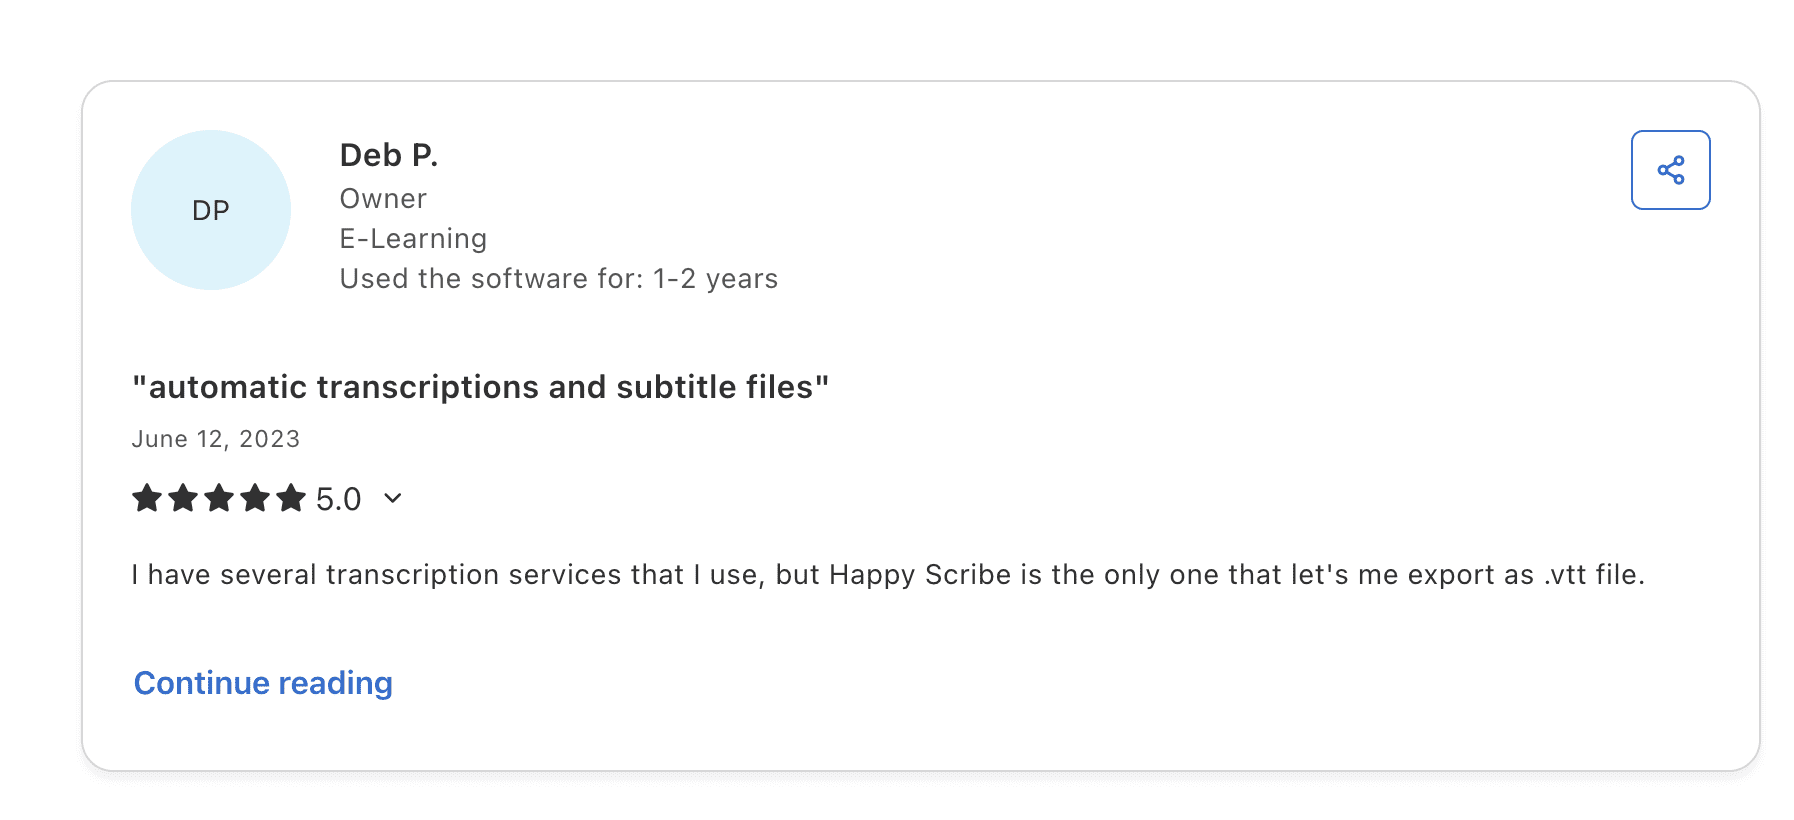Viewport: 1794px width, 820px height.
Task: Click the 5.0 numeric rating value
Action: coord(338,498)
